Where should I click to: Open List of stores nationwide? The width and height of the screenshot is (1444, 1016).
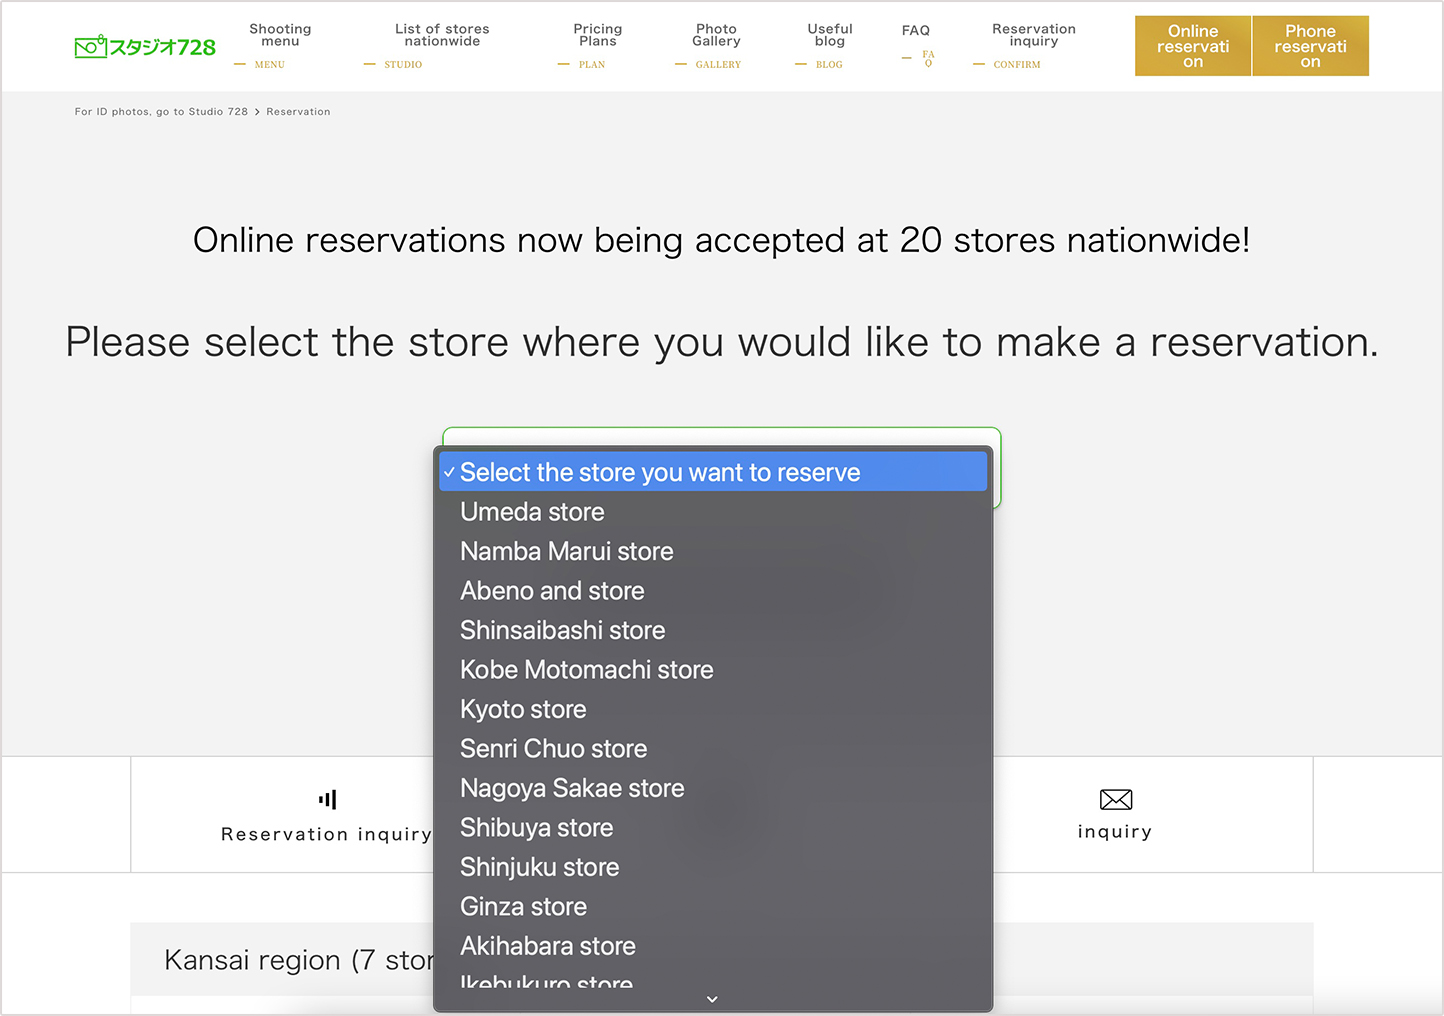point(442,35)
